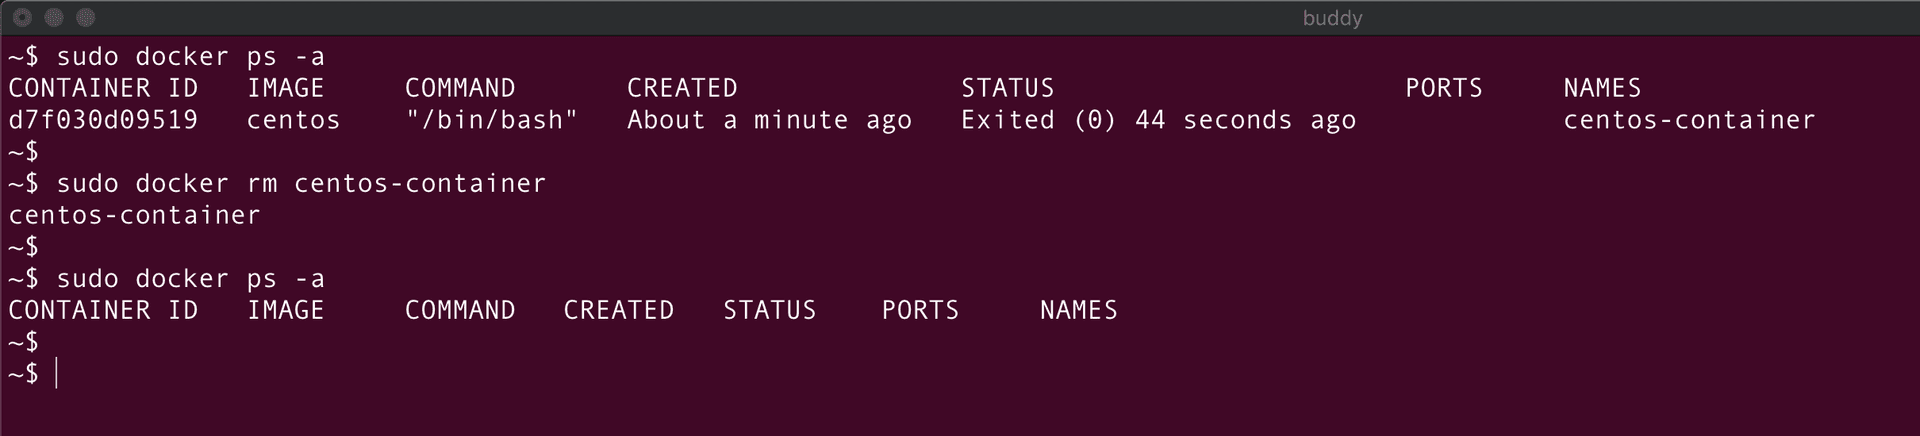Click the first "sudo docker ps -a" command
This screenshot has width=1920, height=436.
(190, 57)
